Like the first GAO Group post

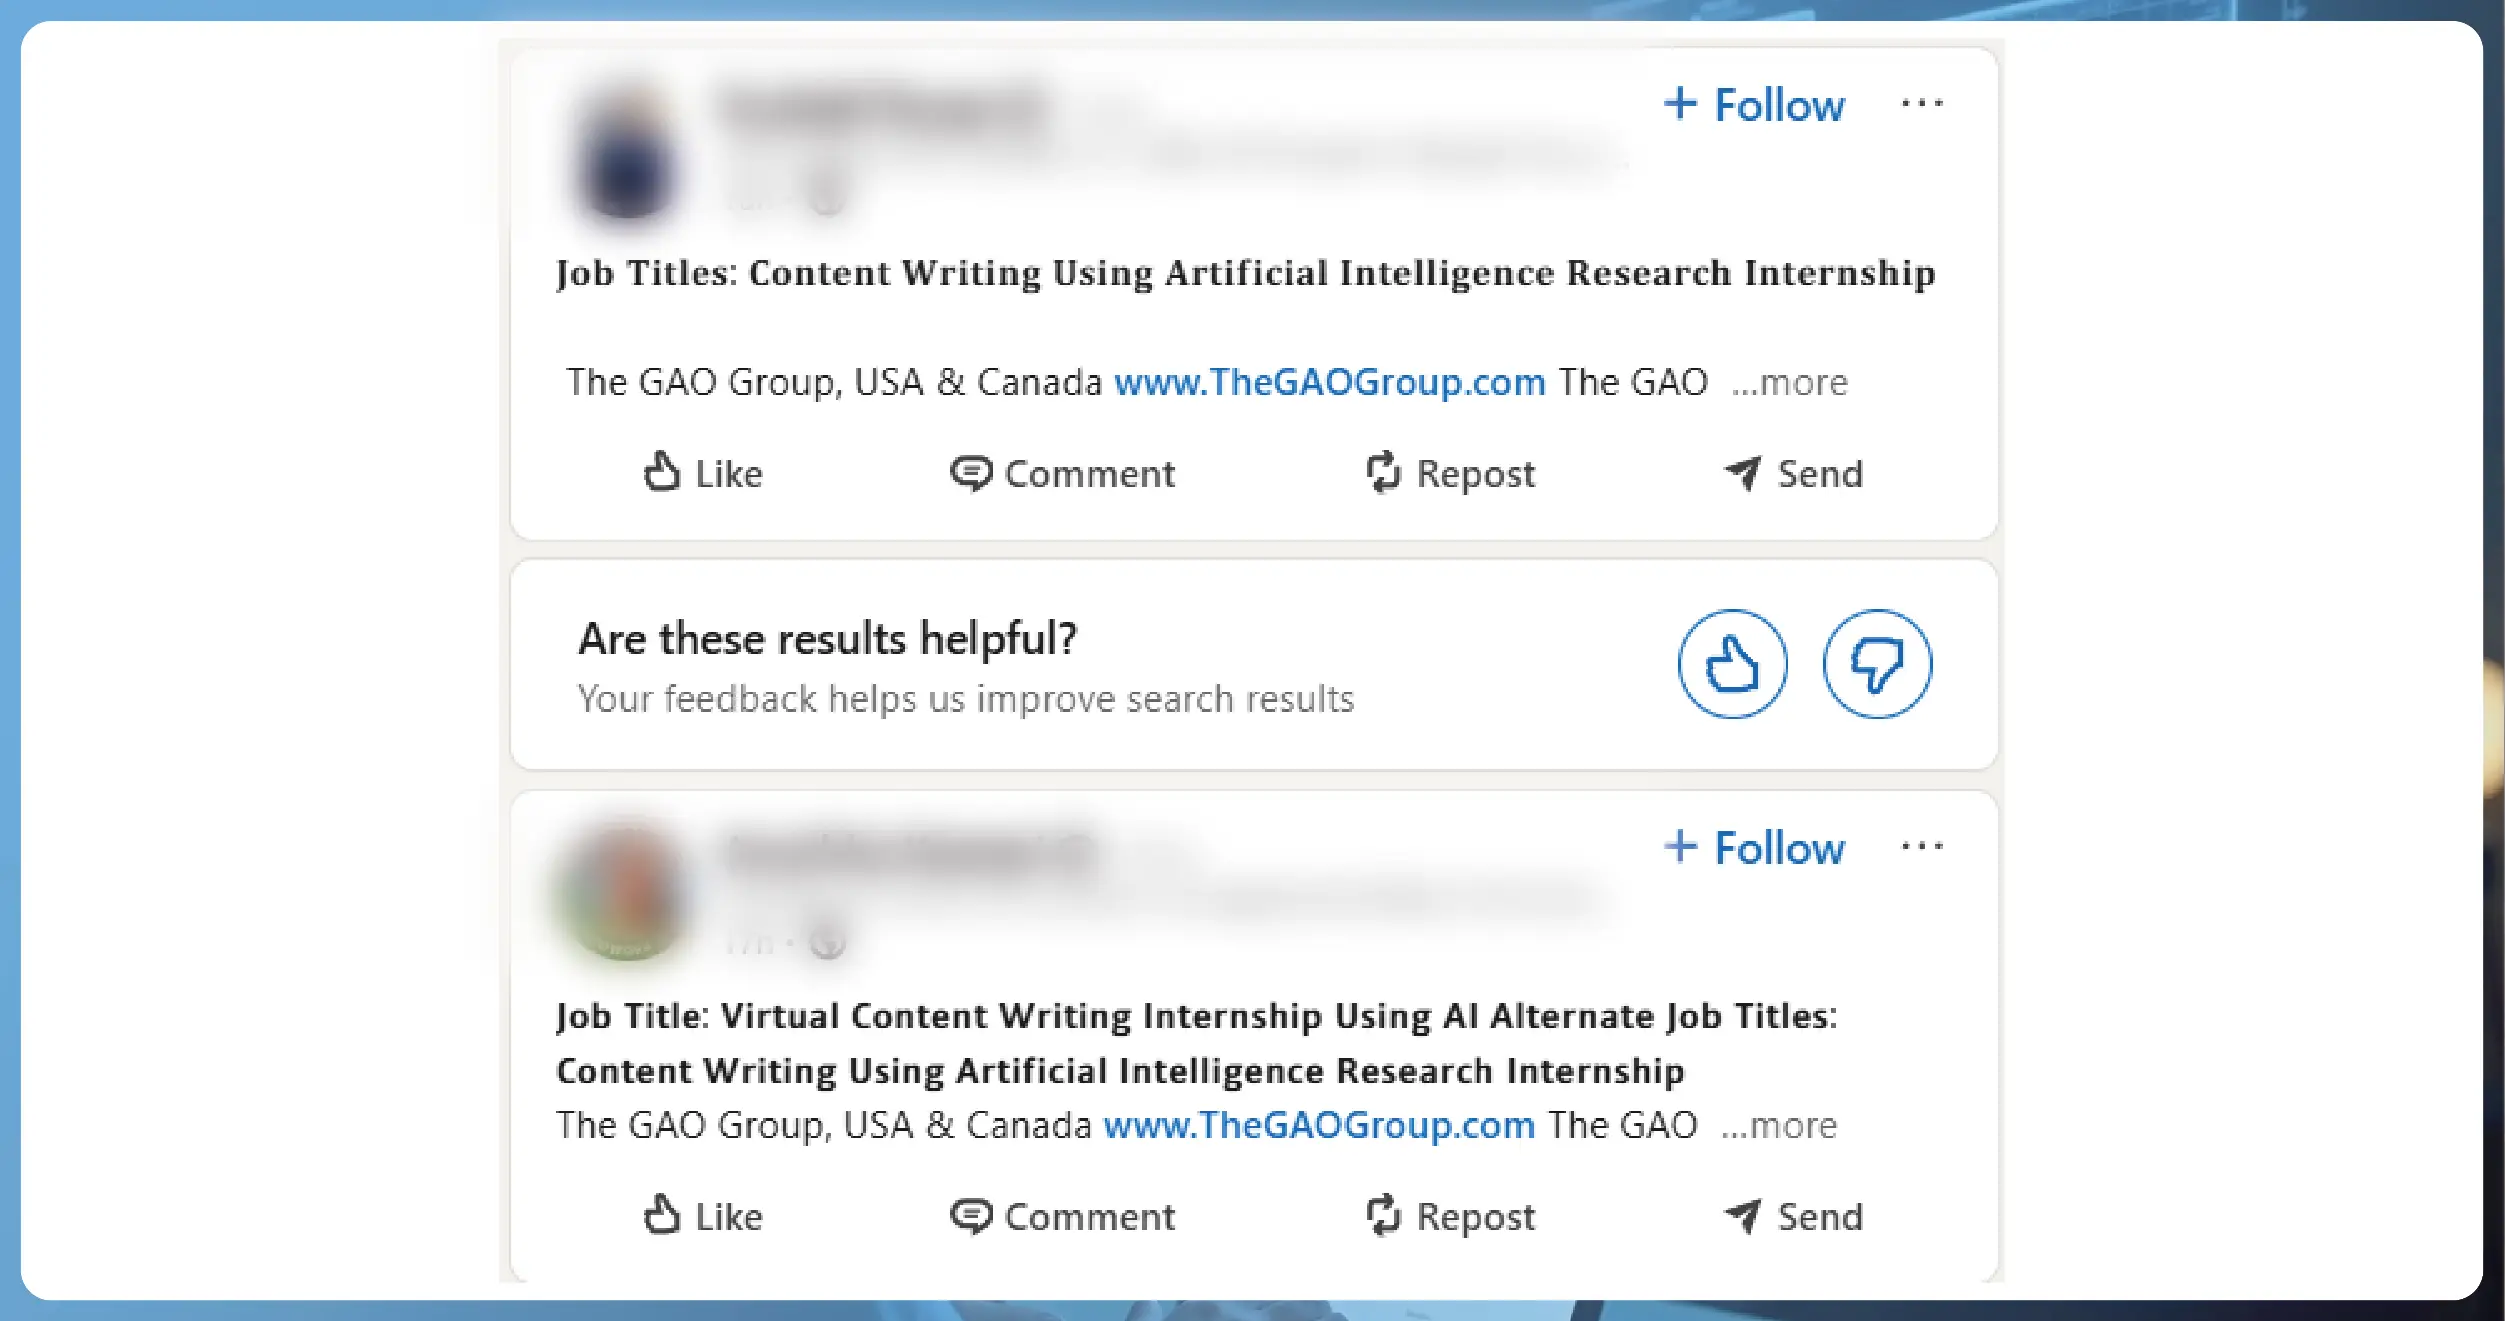tap(703, 474)
